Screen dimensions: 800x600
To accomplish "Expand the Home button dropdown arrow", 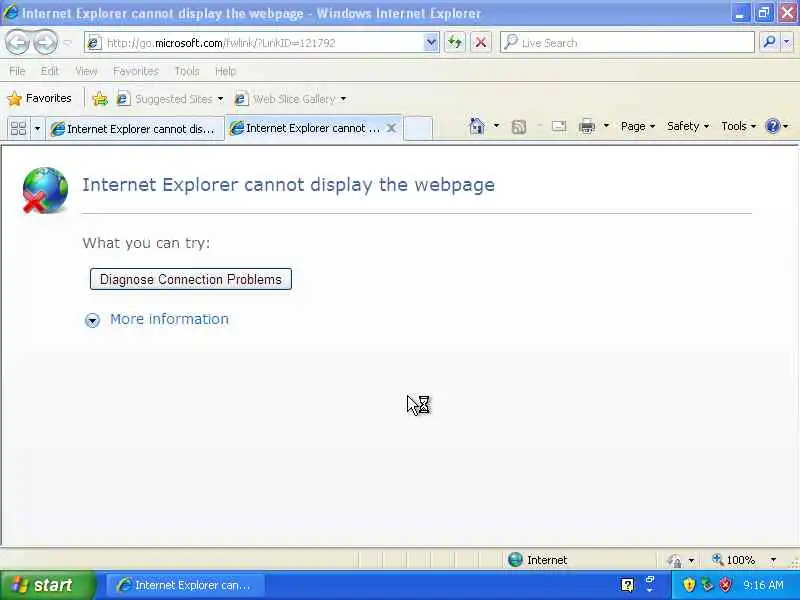I will (x=496, y=126).
